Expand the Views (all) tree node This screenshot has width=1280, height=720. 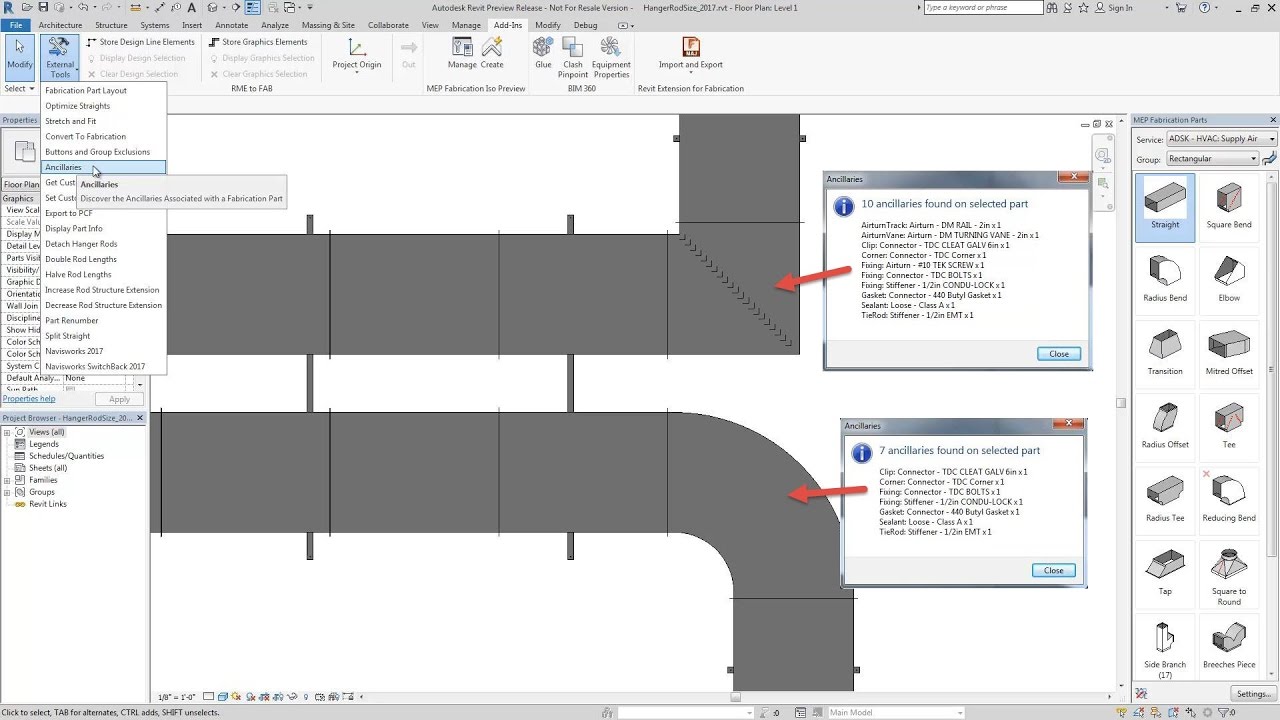click(x=7, y=432)
